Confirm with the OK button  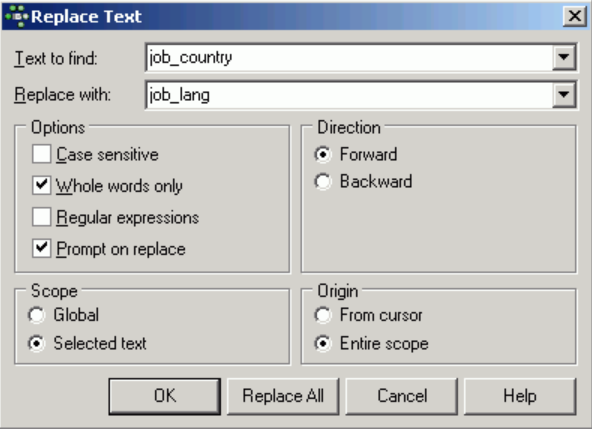click(x=165, y=396)
